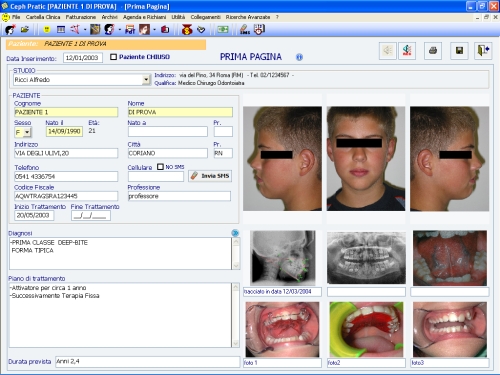
Task: Click the blue table window toolbar icon
Action: pos(61,30)
